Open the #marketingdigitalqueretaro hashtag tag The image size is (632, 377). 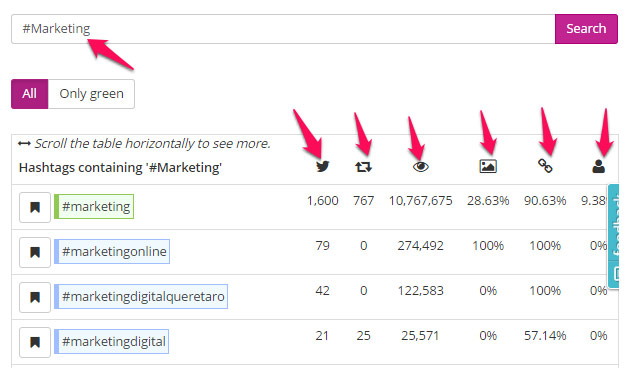[x=141, y=297]
